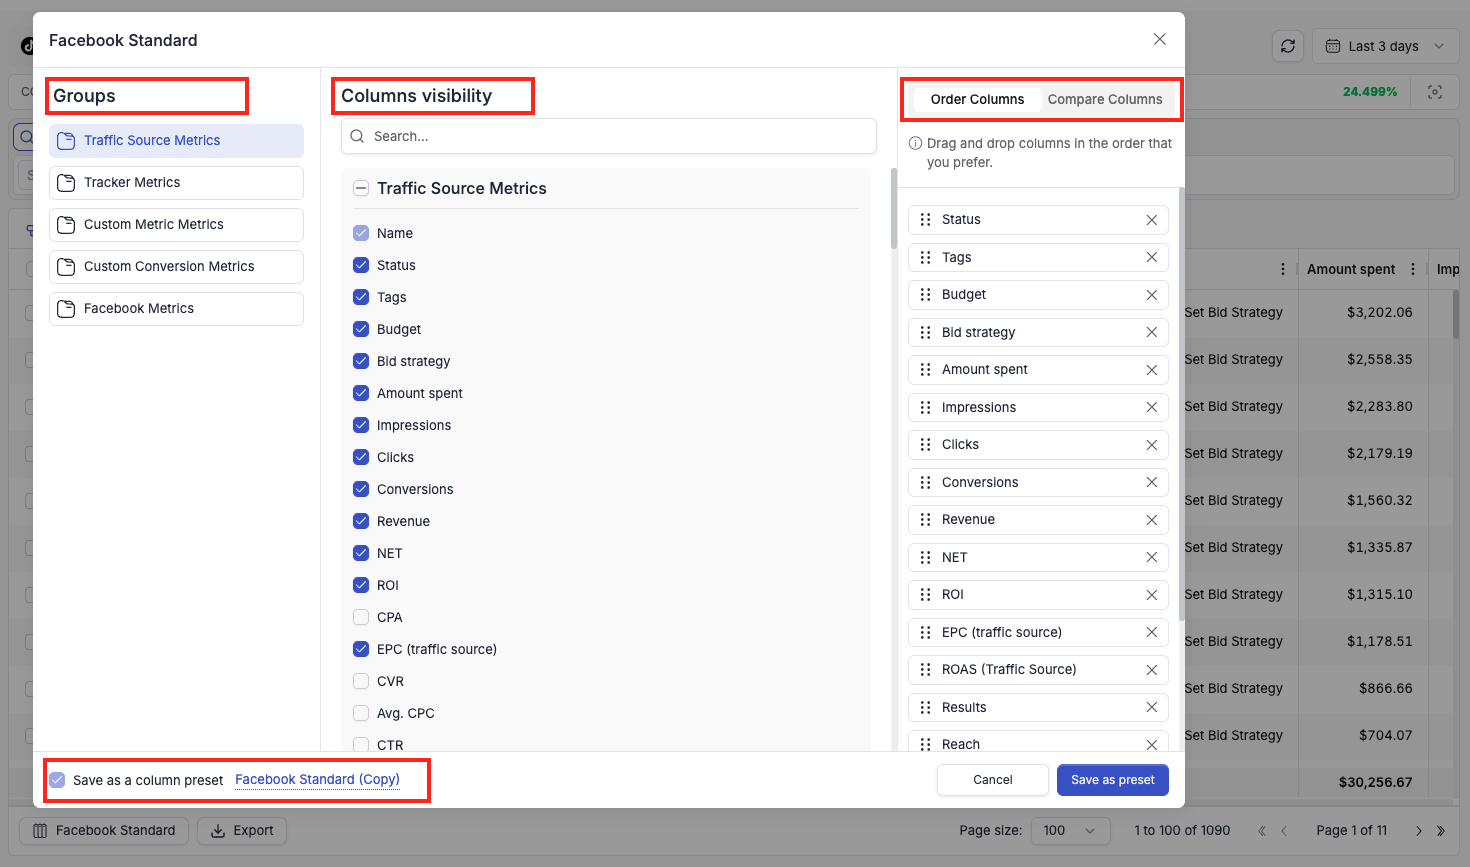Remove ROAS (Traffic Source) from ordered columns

[1152, 670]
